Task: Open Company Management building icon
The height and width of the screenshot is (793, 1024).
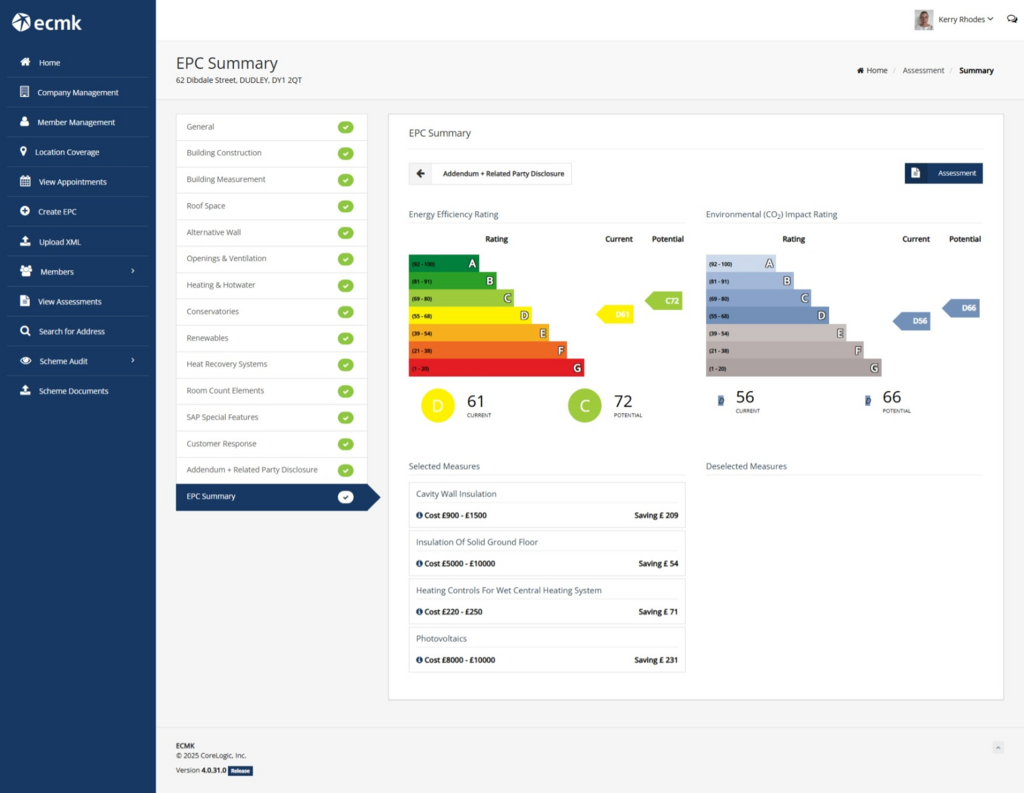Action: coord(24,92)
